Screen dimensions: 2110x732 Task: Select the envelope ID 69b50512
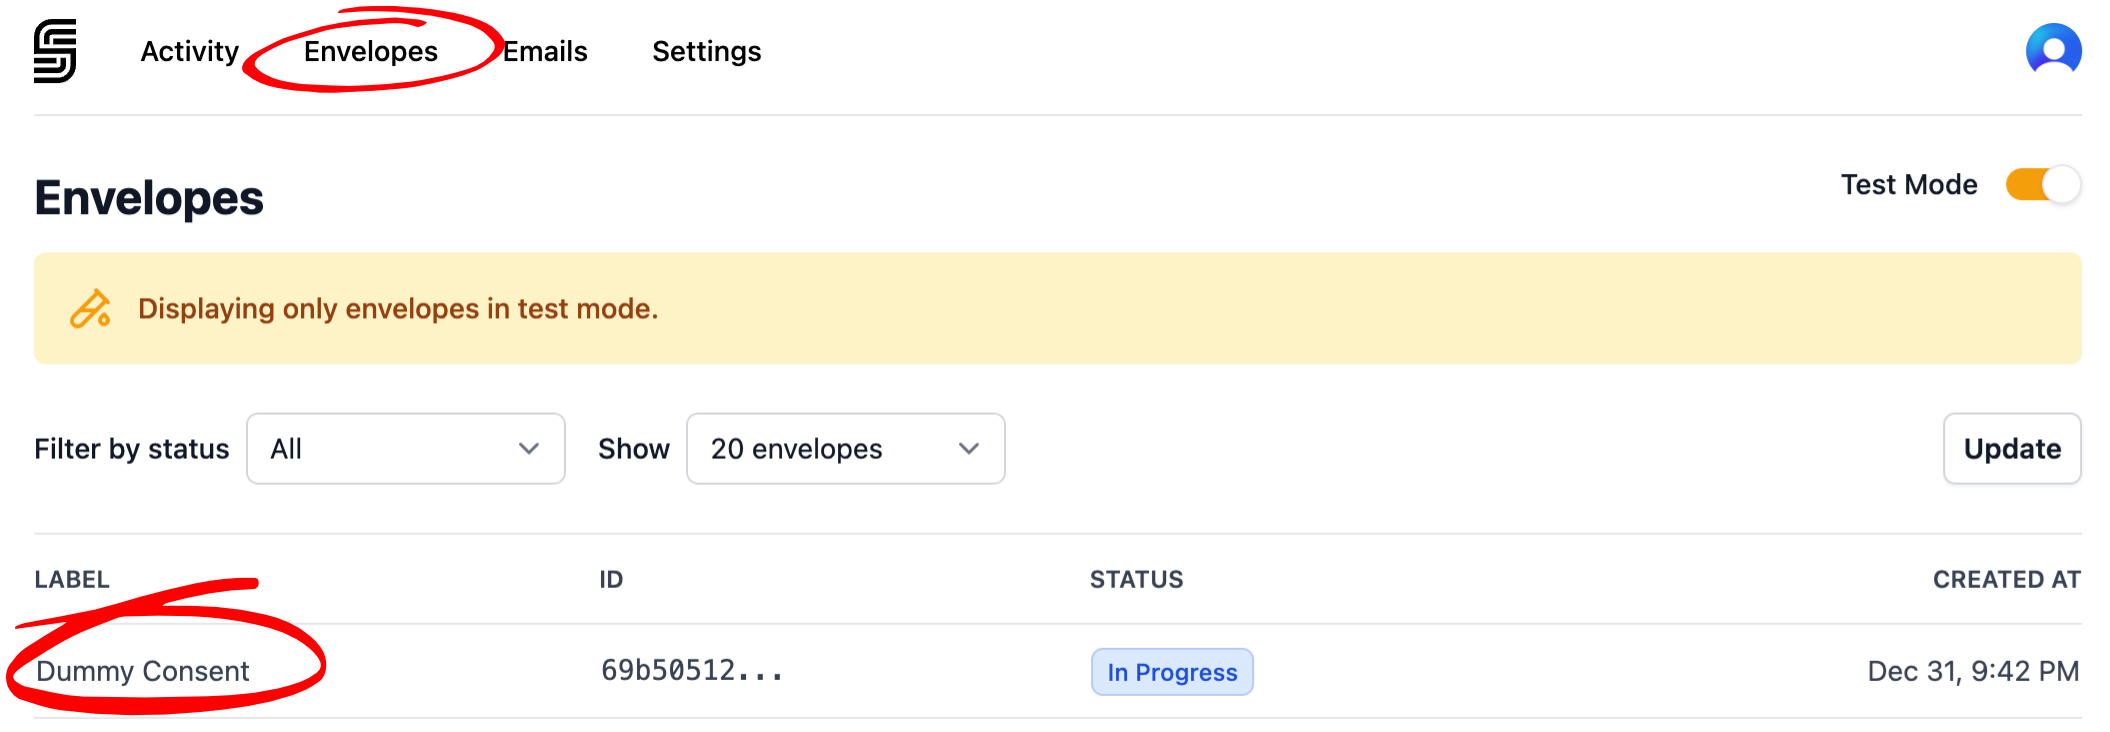point(692,671)
